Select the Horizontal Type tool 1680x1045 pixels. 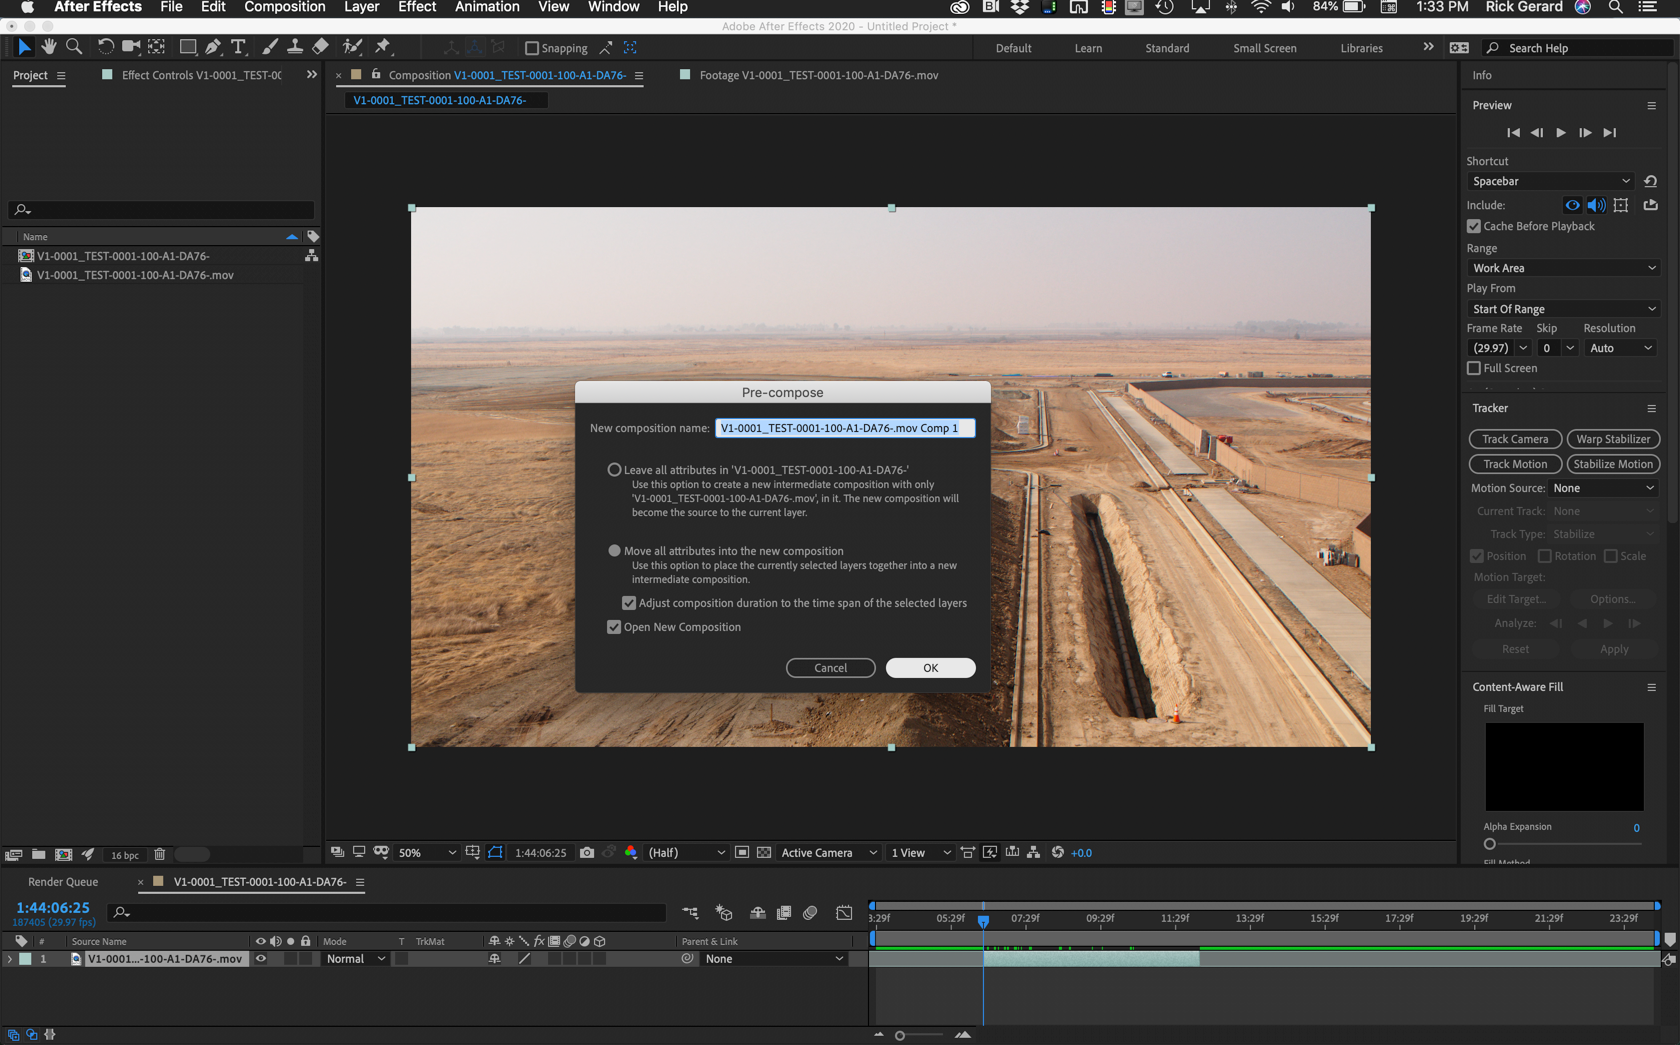(238, 46)
